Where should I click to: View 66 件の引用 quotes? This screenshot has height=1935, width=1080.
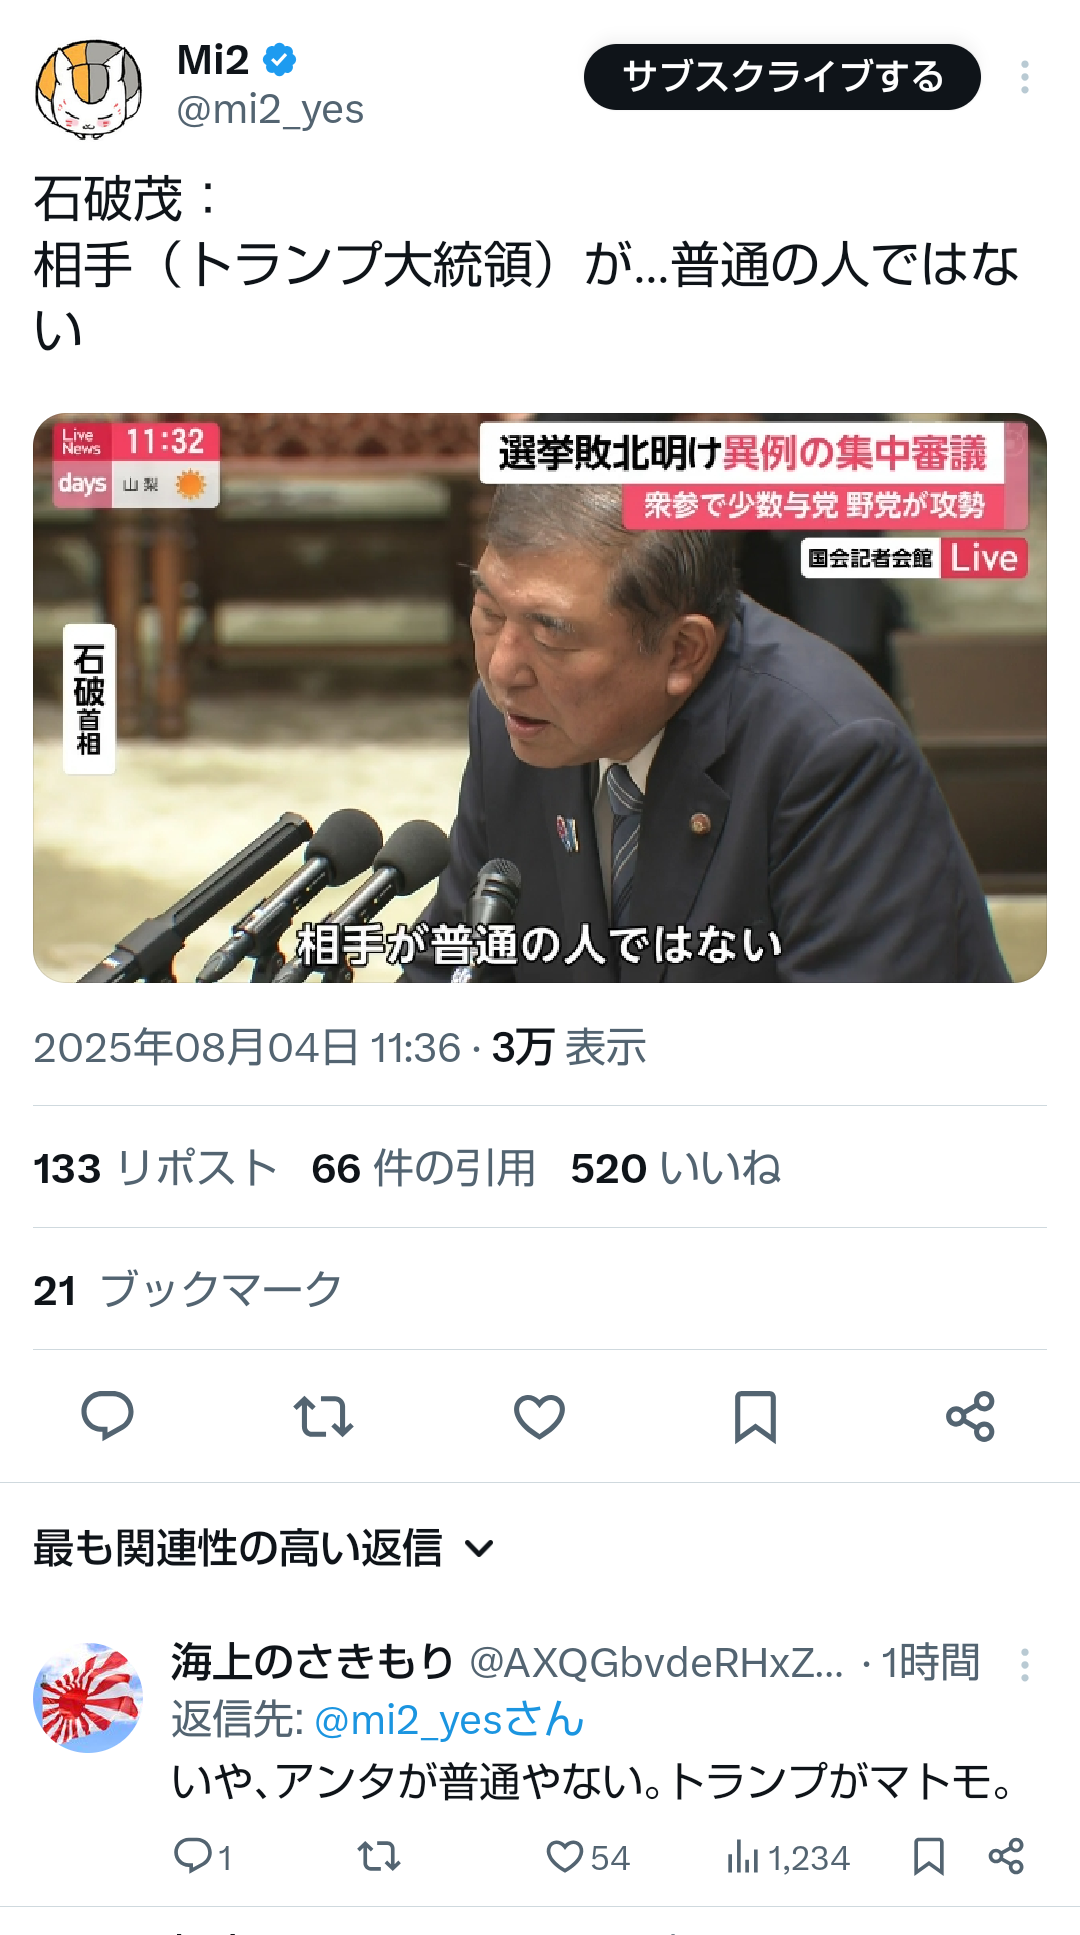tap(423, 1168)
